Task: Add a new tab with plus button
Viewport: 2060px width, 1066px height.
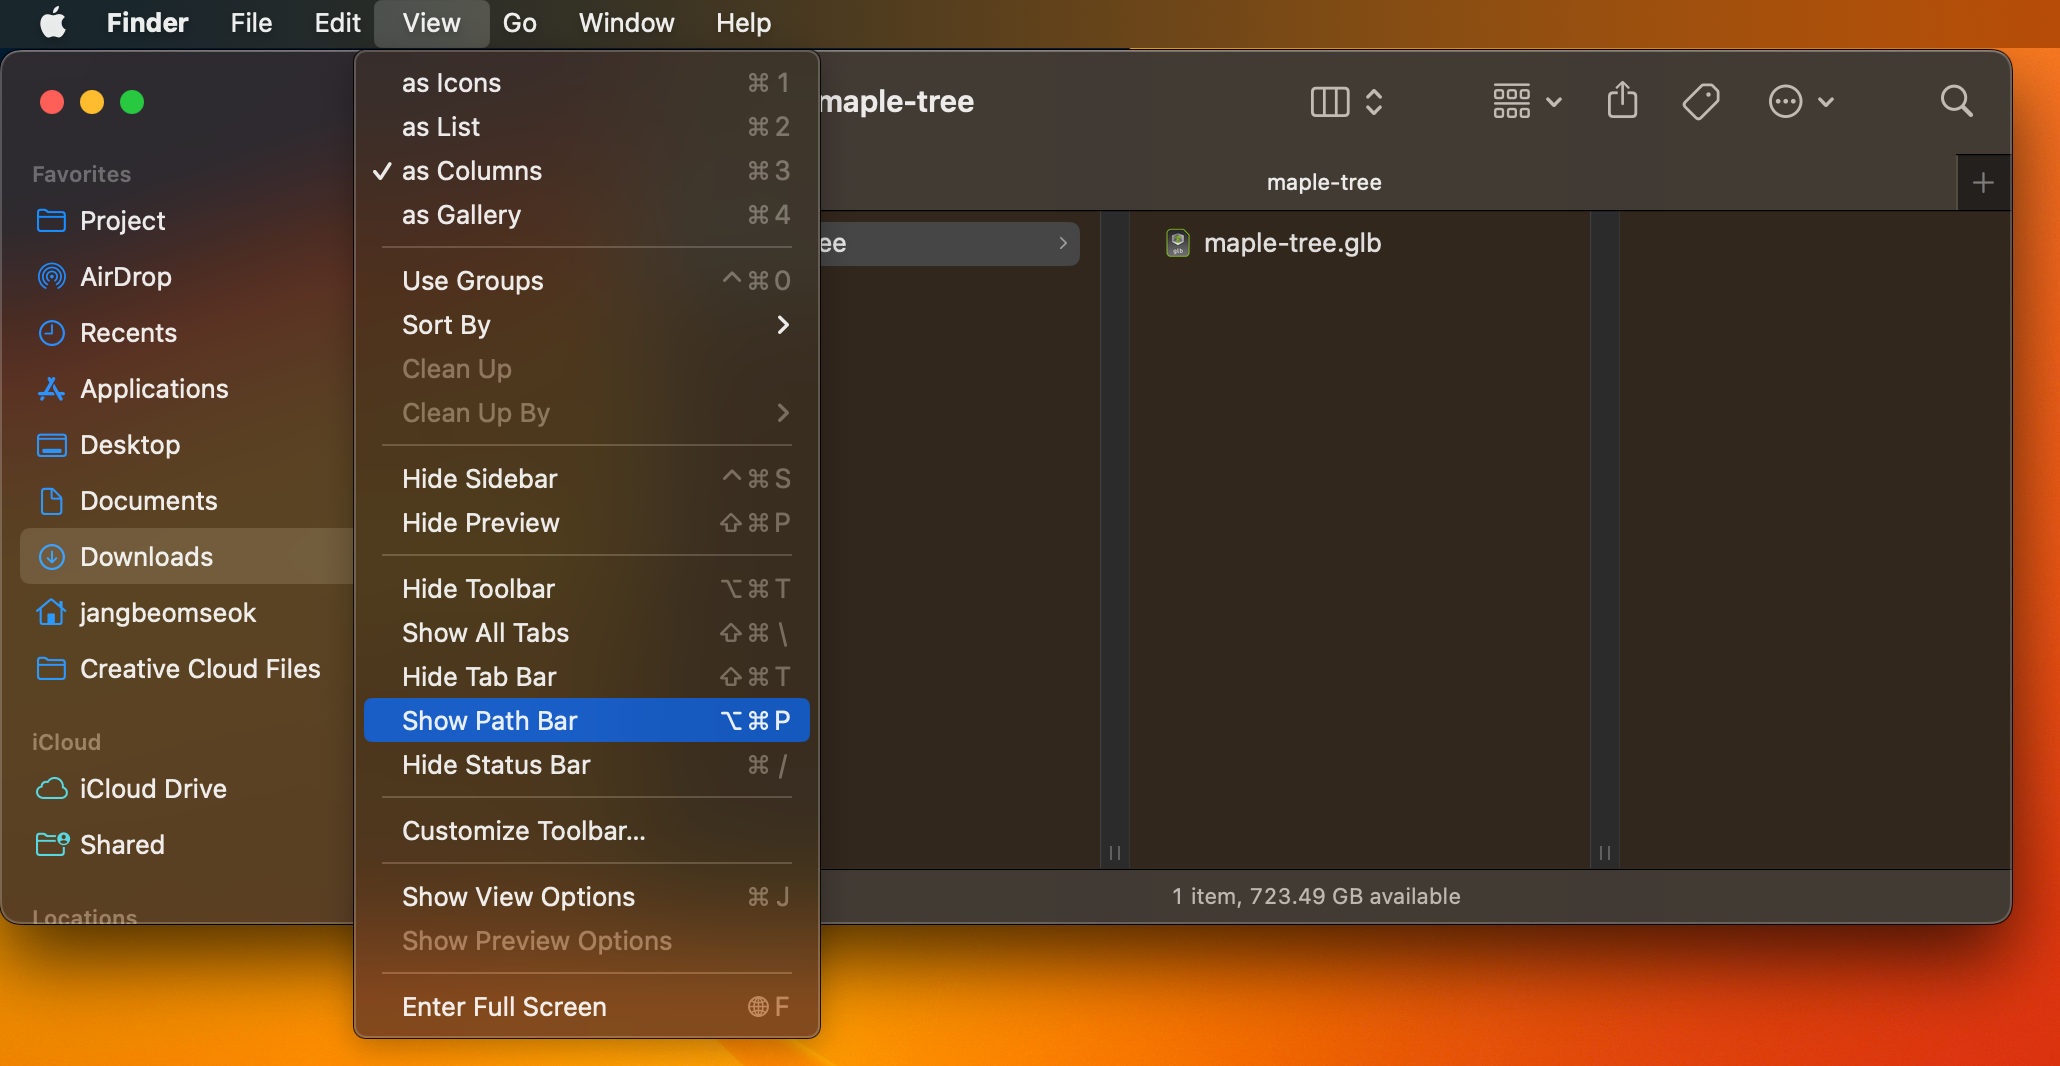Action: (1983, 182)
